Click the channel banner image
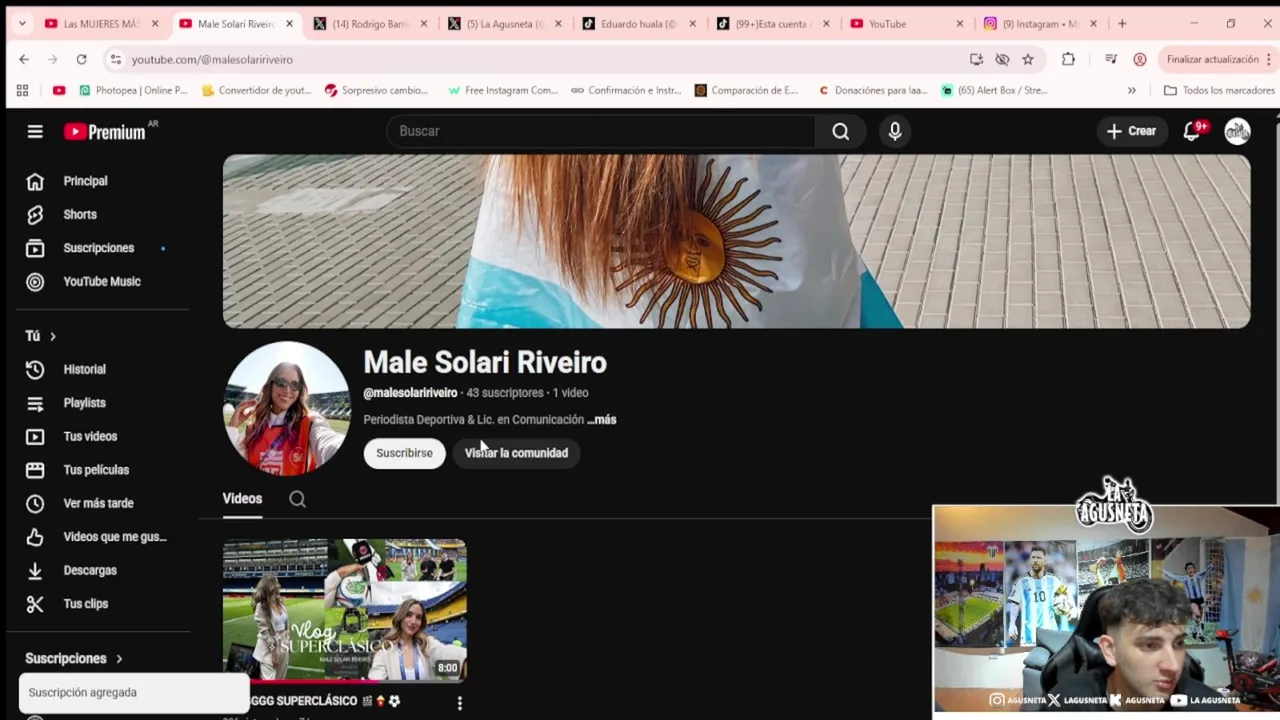This screenshot has height=720, width=1280. (x=736, y=241)
